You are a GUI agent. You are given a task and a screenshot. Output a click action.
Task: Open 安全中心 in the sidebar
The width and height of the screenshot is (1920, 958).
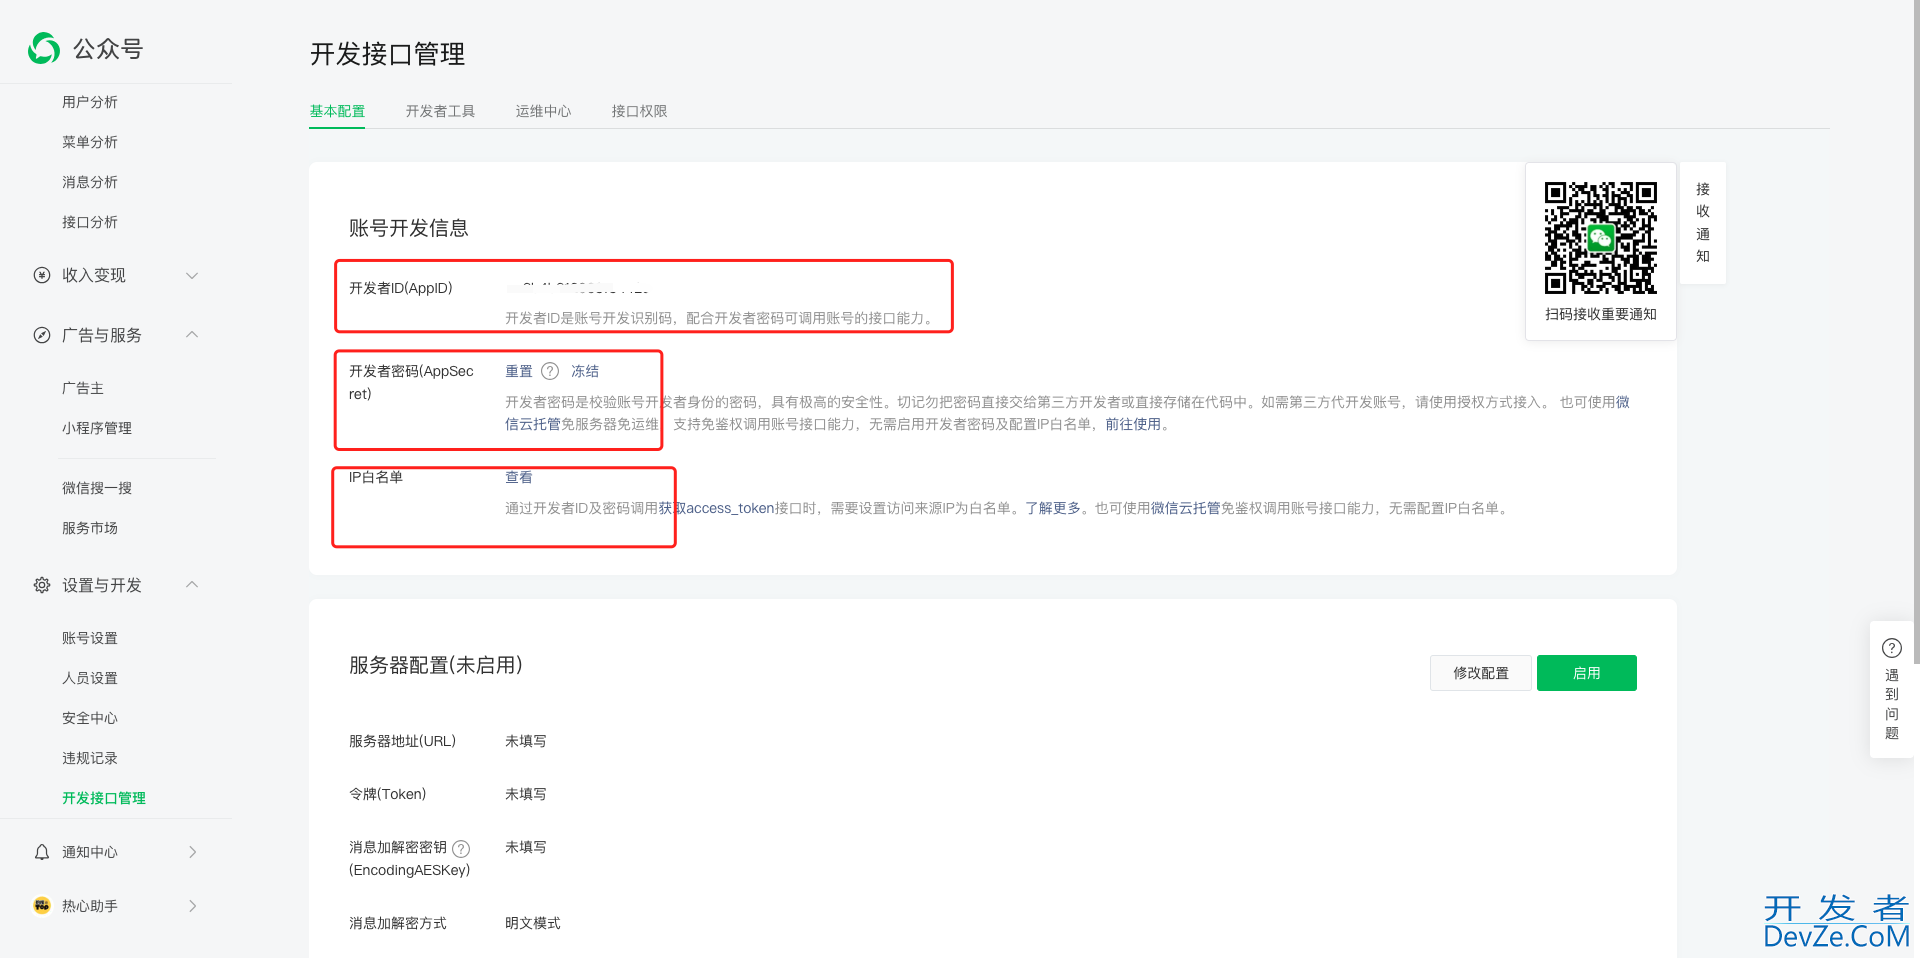click(90, 718)
